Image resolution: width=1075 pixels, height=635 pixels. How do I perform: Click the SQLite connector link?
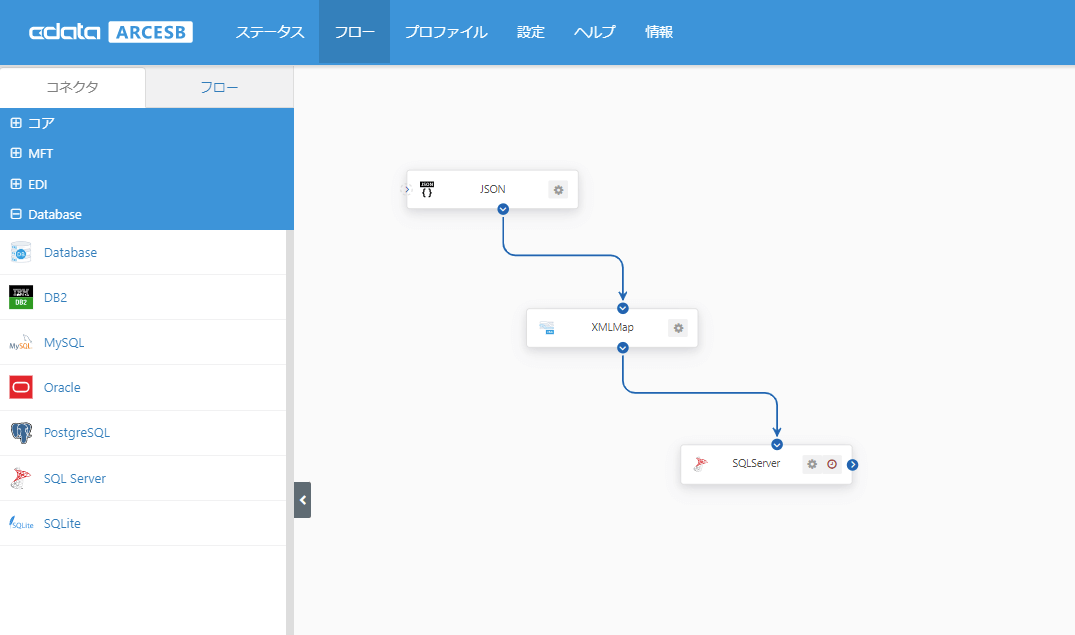point(62,523)
